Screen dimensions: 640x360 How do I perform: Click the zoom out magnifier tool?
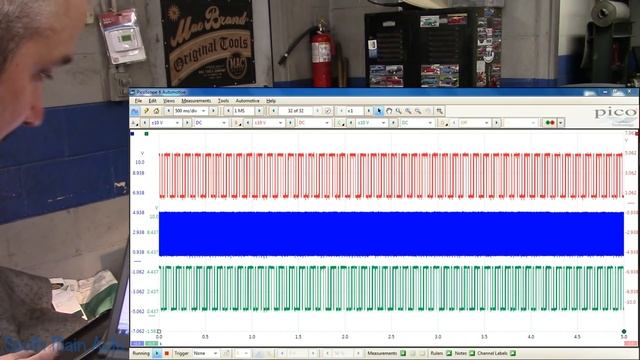click(418, 111)
